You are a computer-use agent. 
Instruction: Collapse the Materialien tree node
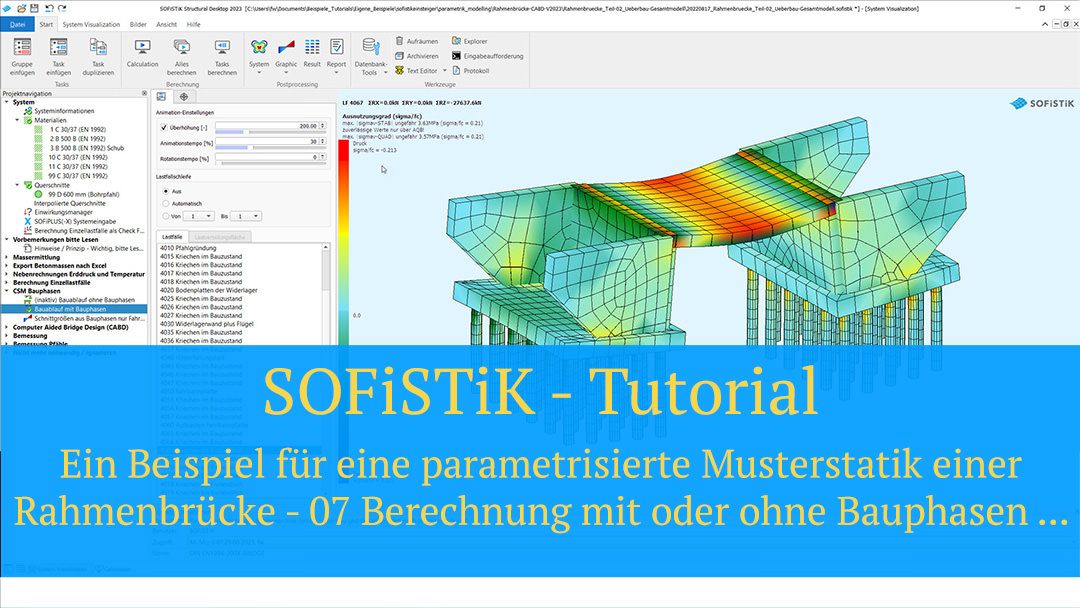coord(18,120)
